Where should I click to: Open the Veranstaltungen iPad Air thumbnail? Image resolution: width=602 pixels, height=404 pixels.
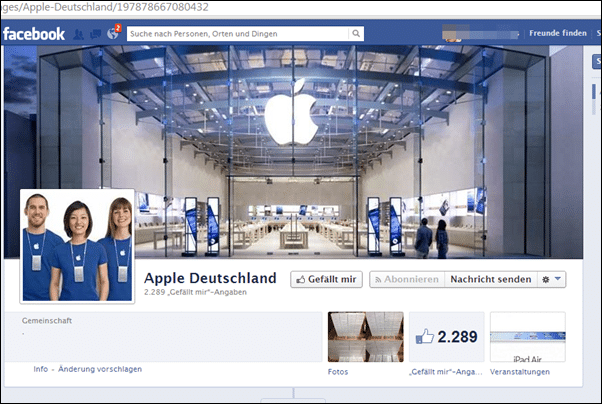(x=528, y=337)
